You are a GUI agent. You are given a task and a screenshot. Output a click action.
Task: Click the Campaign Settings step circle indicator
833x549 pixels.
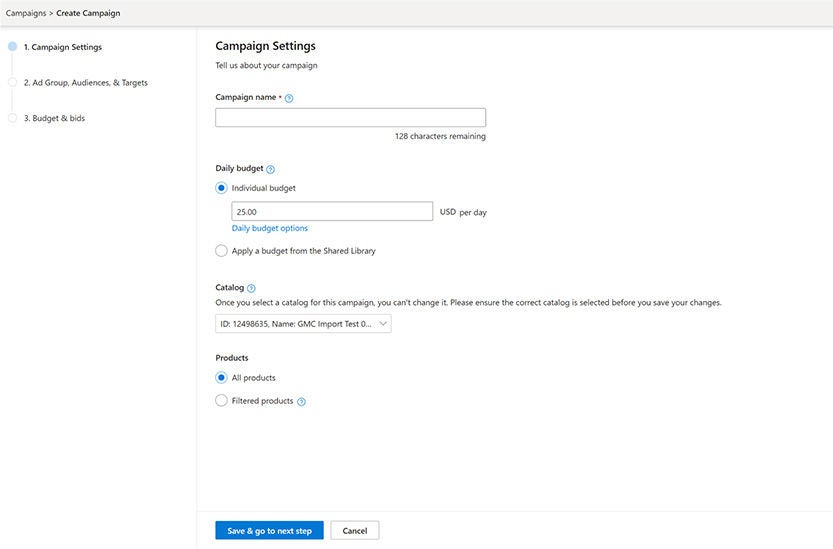[x=12, y=47]
